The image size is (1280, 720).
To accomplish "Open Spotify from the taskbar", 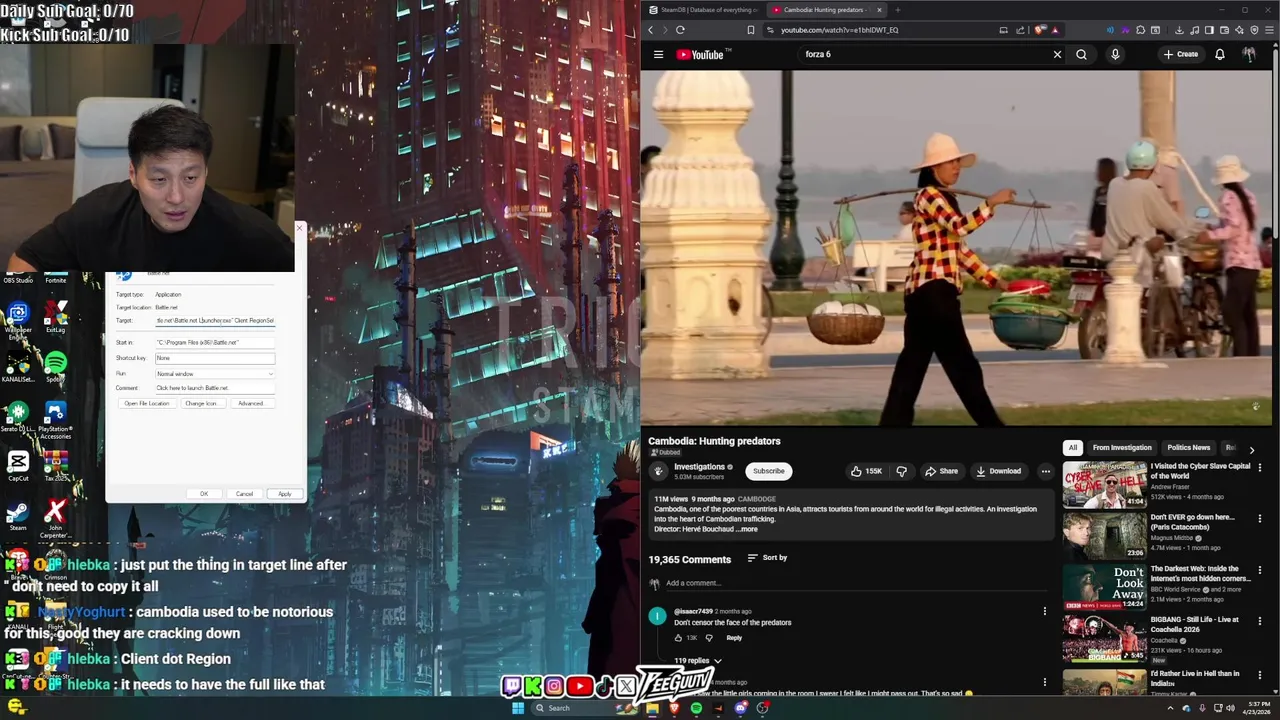I will pyautogui.click(x=696, y=708).
